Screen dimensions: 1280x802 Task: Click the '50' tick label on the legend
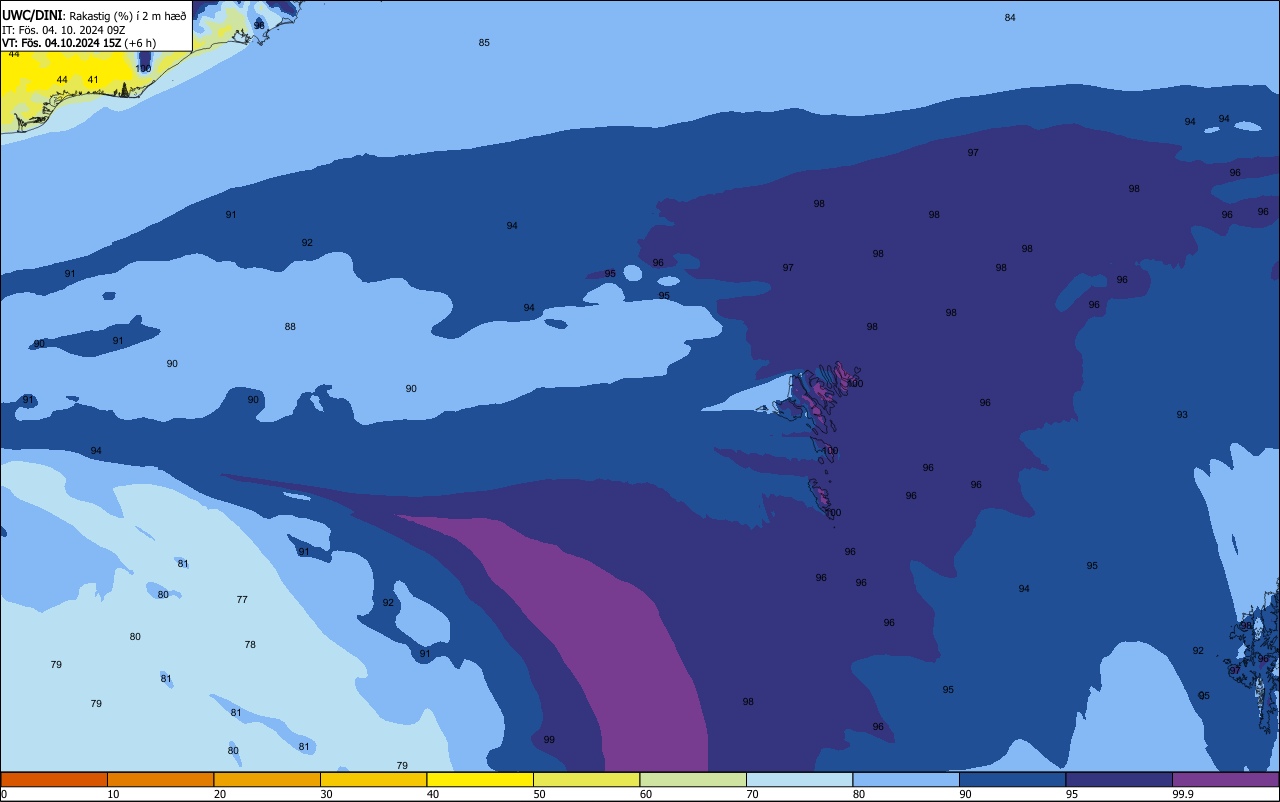pyautogui.click(x=539, y=794)
